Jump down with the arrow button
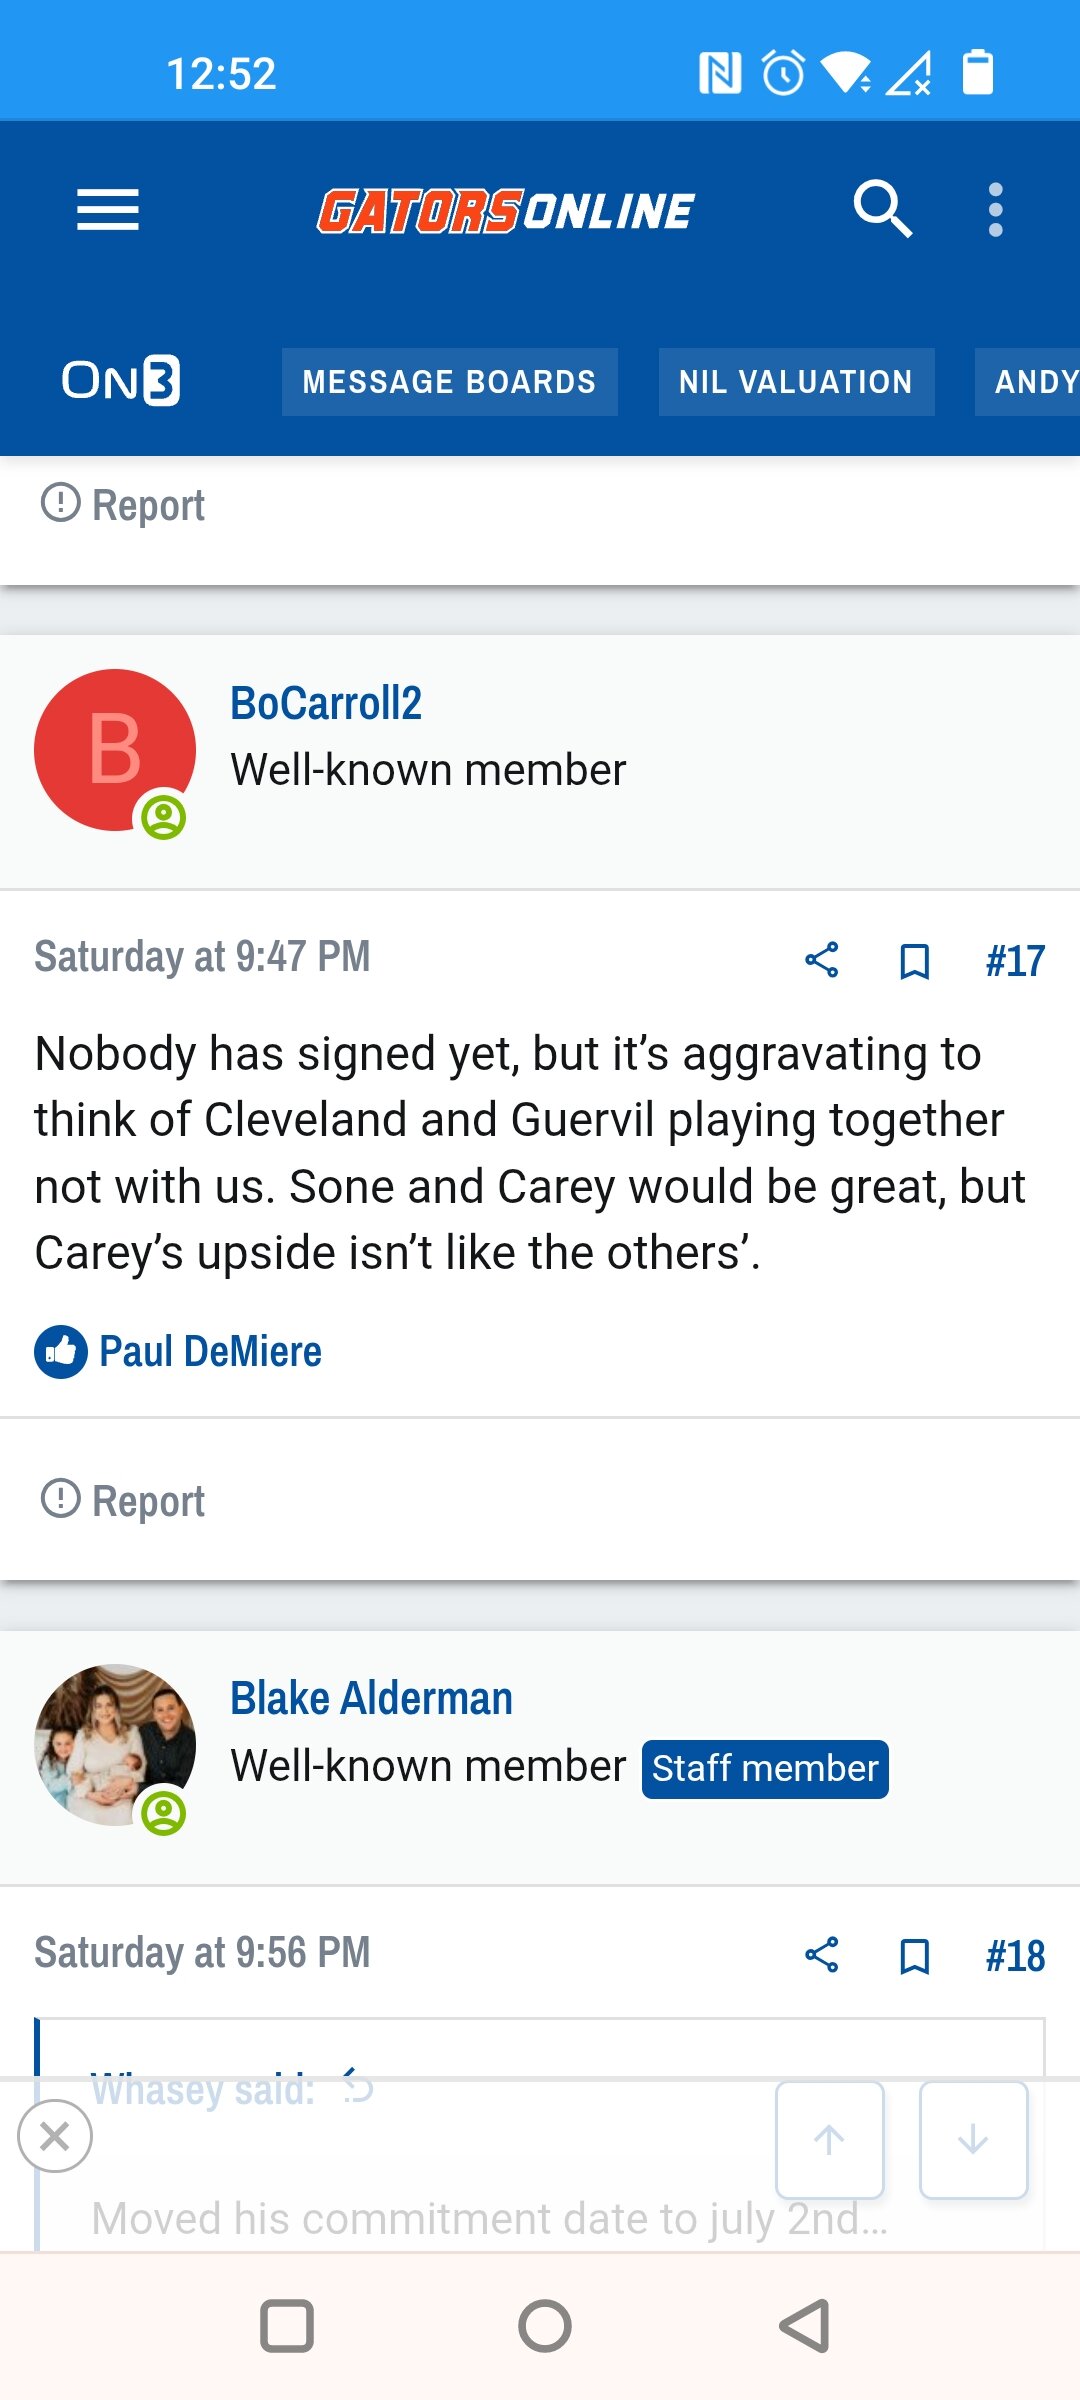 (974, 2140)
